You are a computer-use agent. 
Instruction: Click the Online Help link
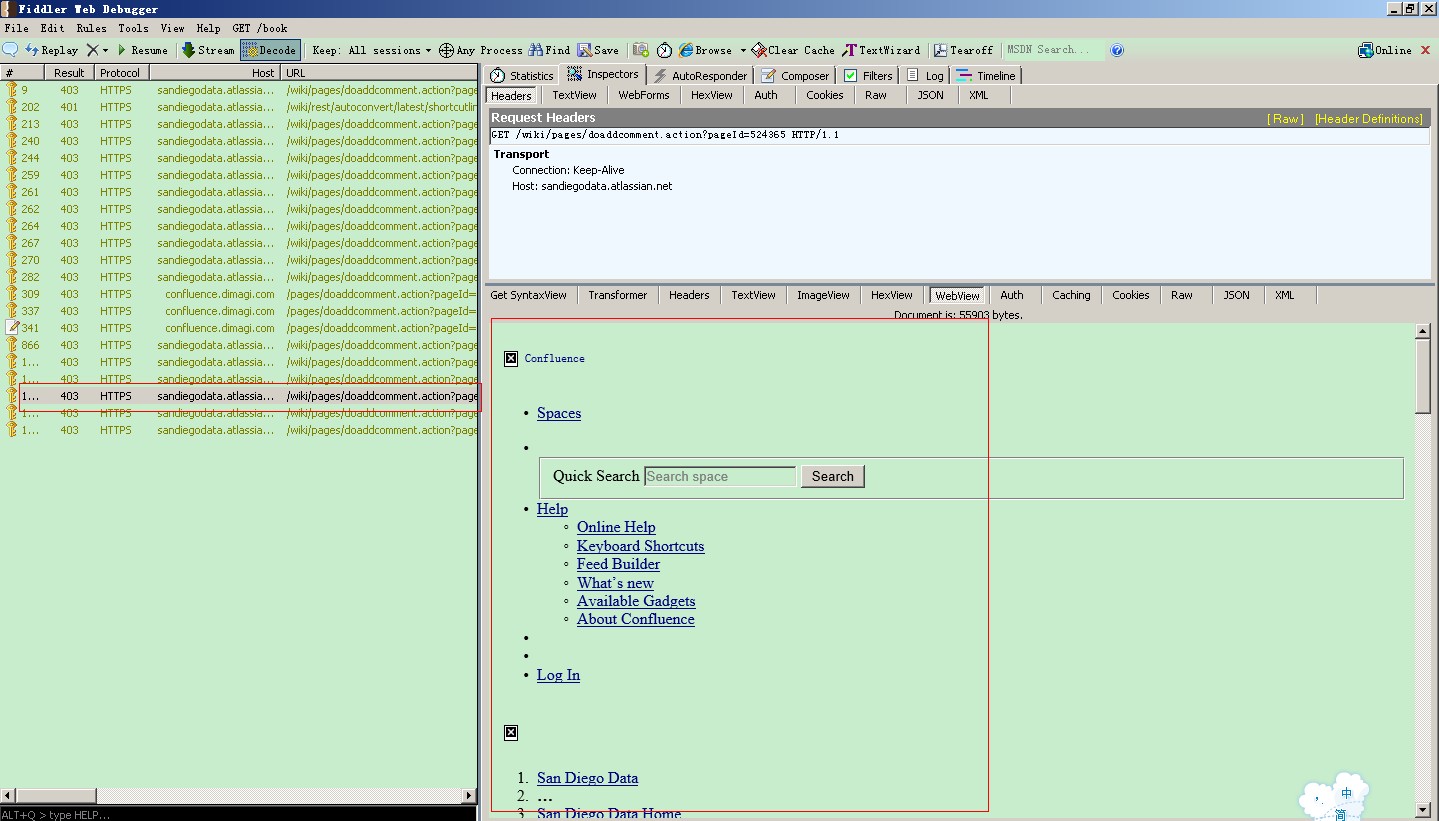point(616,527)
